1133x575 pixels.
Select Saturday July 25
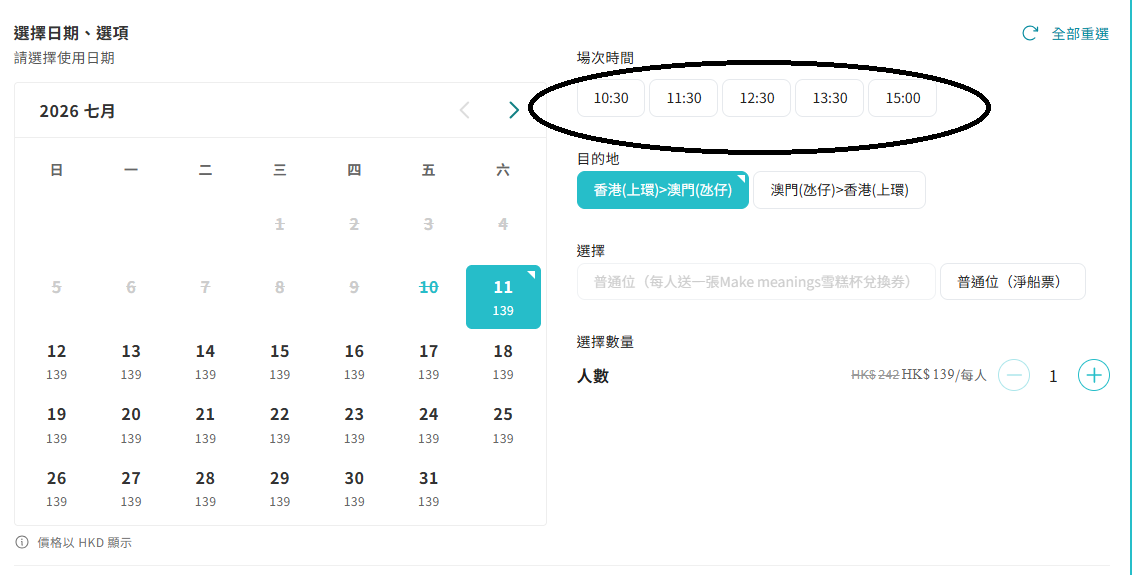tap(503, 424)
